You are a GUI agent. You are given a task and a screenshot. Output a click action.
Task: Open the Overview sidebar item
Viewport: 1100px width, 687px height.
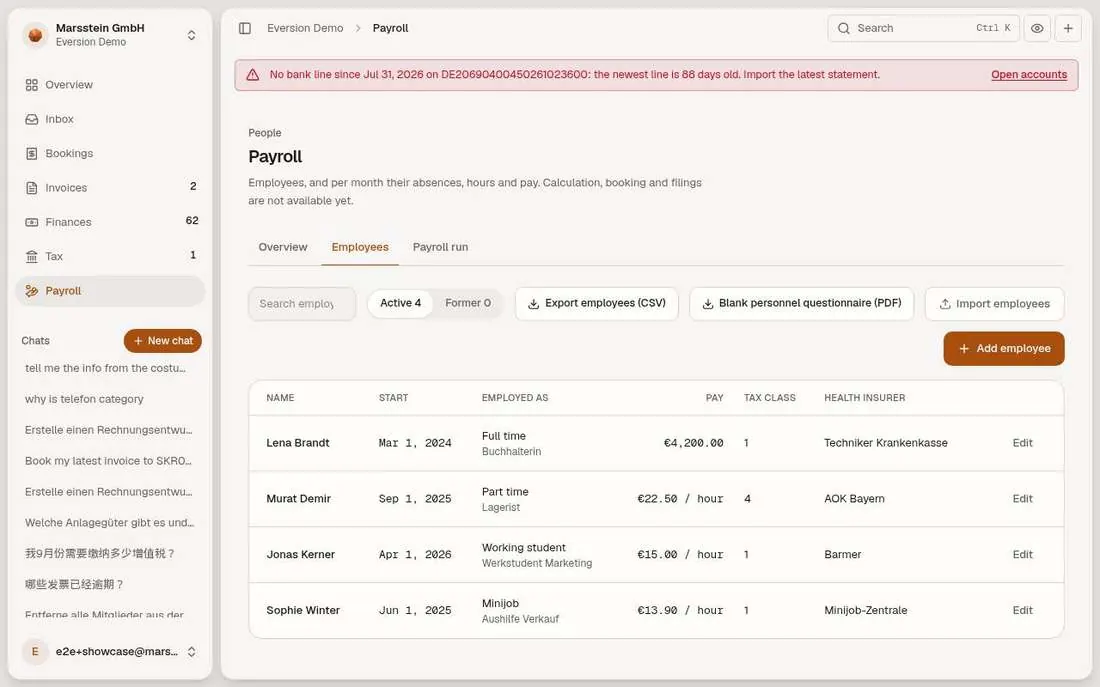pos(110,85)
